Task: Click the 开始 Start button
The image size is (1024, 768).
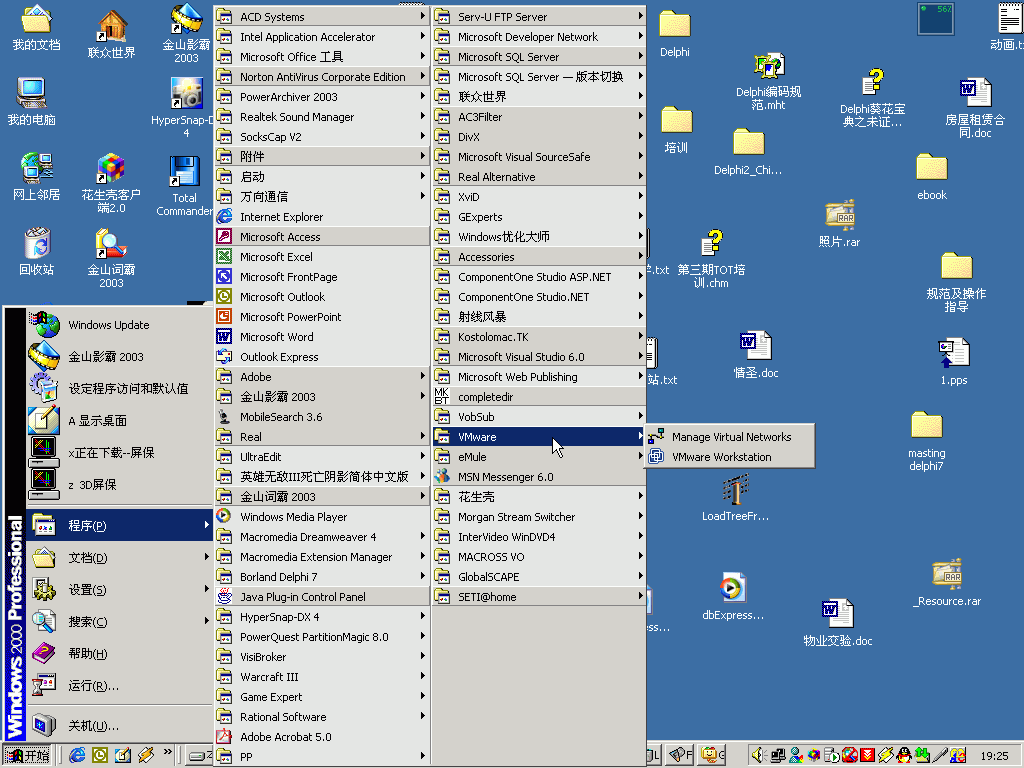Action: [x=27, y=755]
